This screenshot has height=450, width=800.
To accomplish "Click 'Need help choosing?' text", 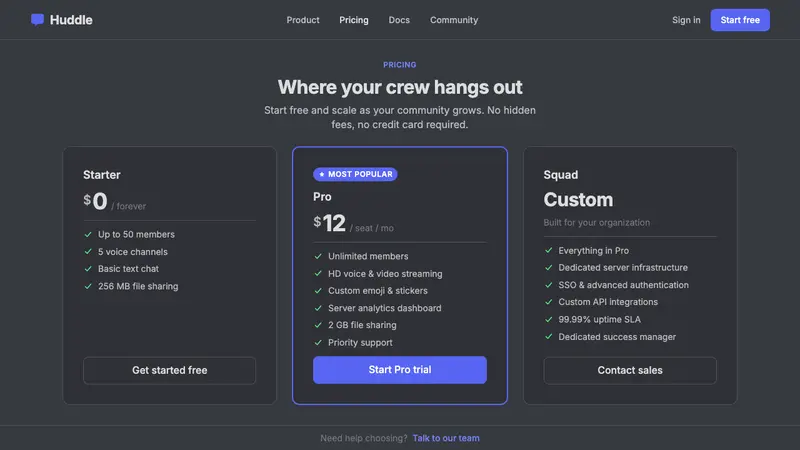I will pos(364,438).
